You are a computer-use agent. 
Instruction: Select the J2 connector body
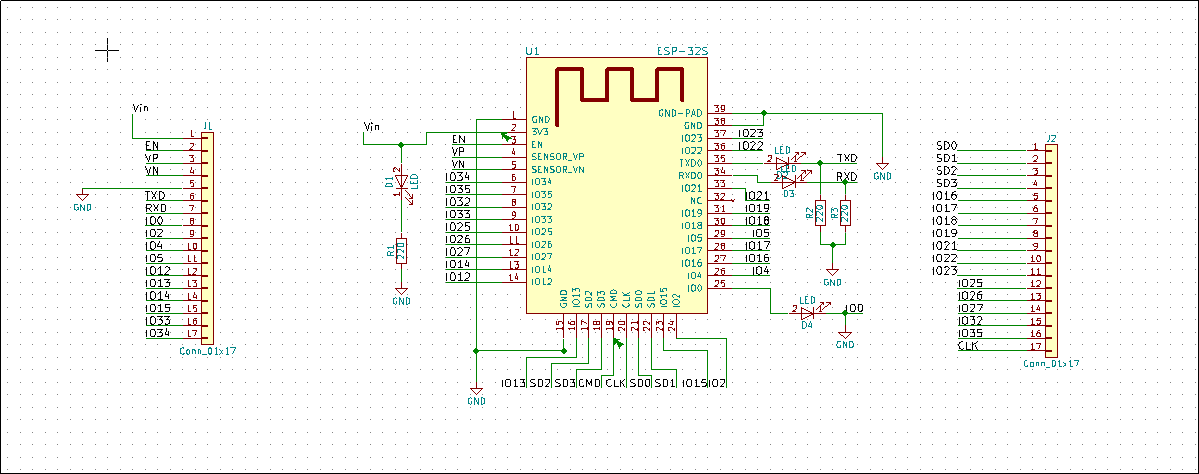click(x=1052, y=251)
